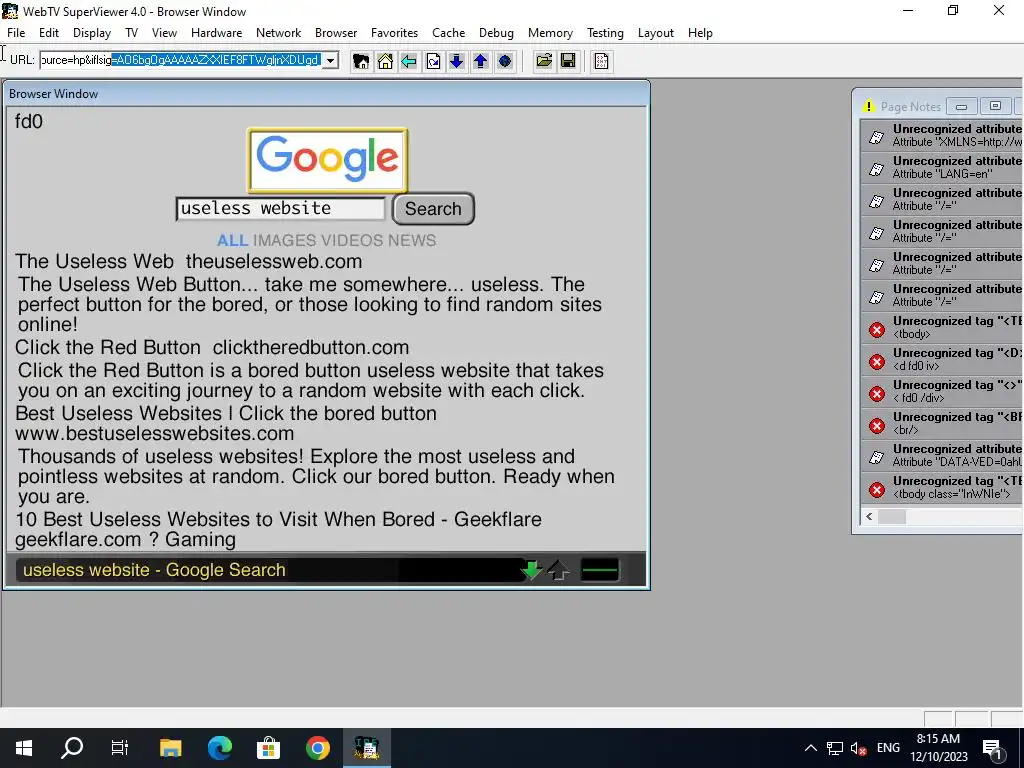Viewport: 1024px width, 768px height.
Task: Select note Unrecognized tag <br/>
Action: 942,423
